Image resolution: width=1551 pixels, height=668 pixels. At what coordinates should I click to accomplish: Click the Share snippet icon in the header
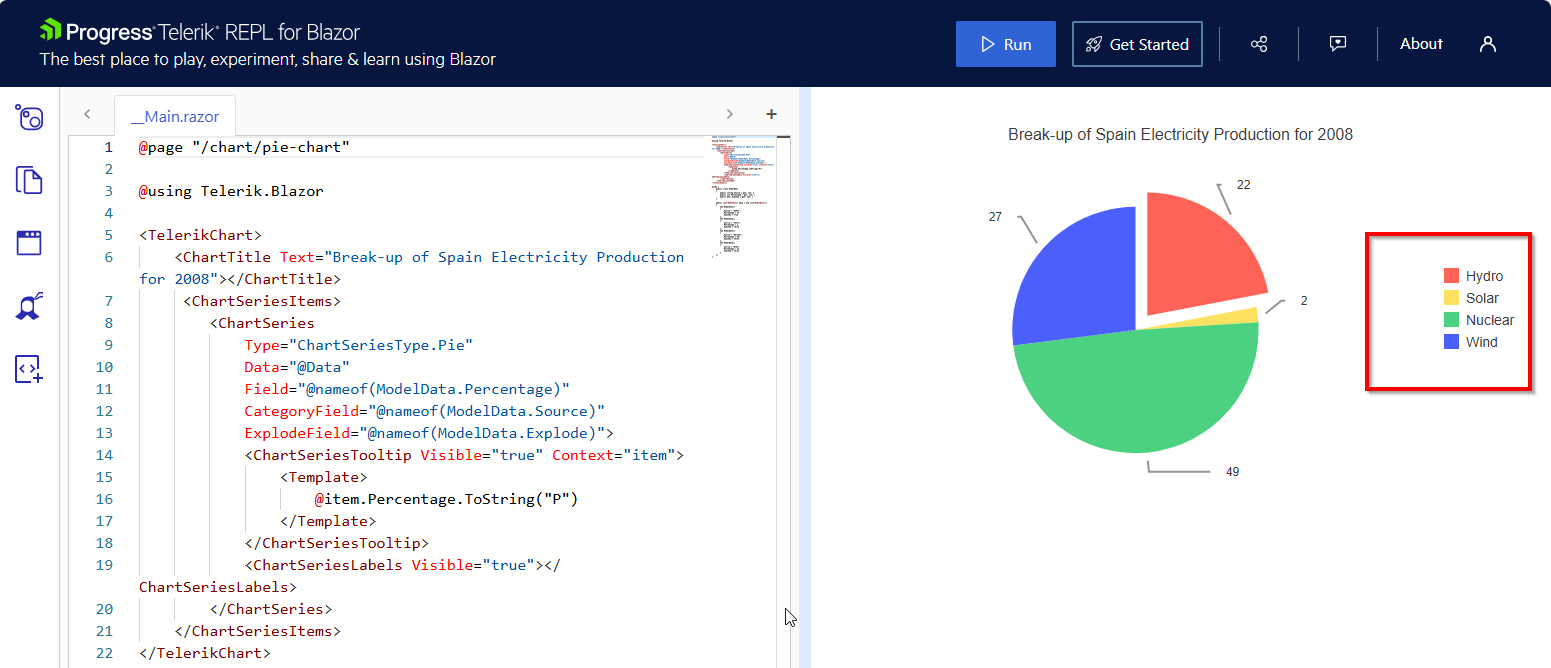pos(1259,43)
